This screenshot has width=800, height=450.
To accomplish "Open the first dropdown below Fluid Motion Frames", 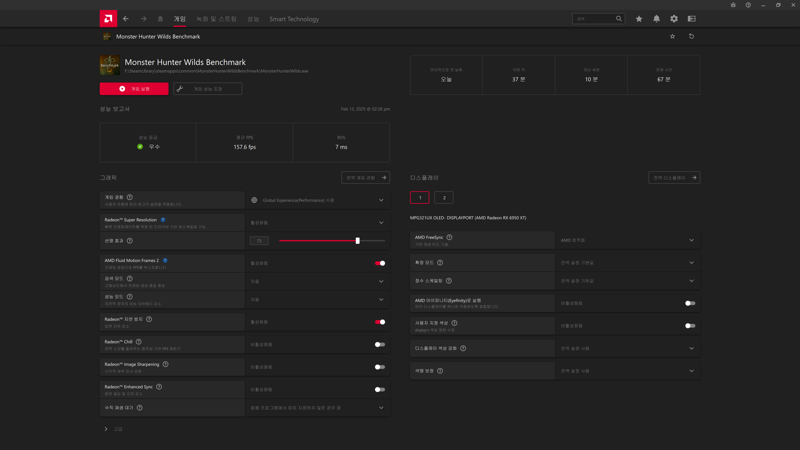I will point(317,281).
